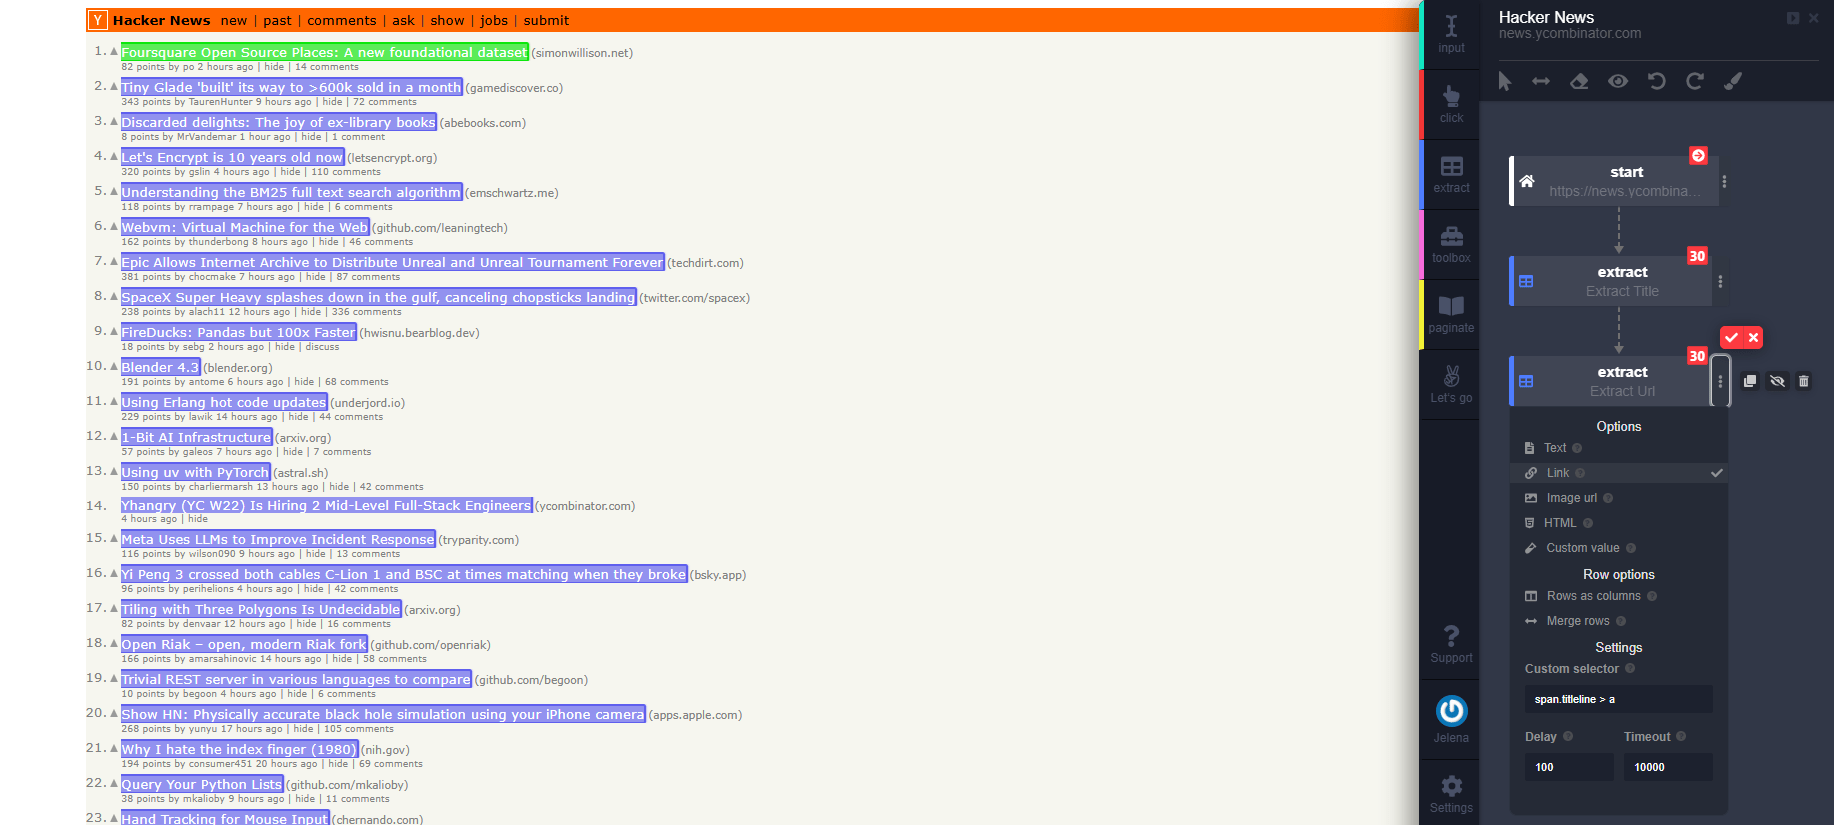Choose the Link extract option
Screen dimensions: 1834x825
[x=1619, y=473]
